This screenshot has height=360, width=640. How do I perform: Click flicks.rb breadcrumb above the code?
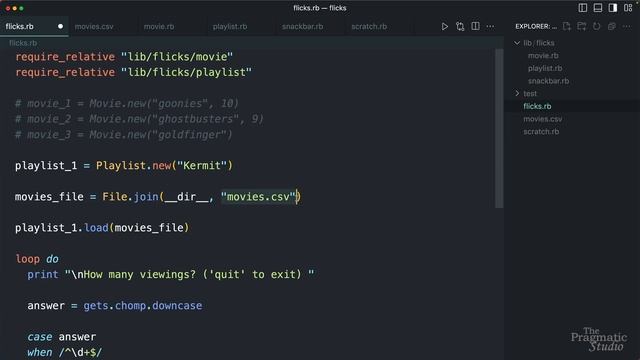(23, 43)
